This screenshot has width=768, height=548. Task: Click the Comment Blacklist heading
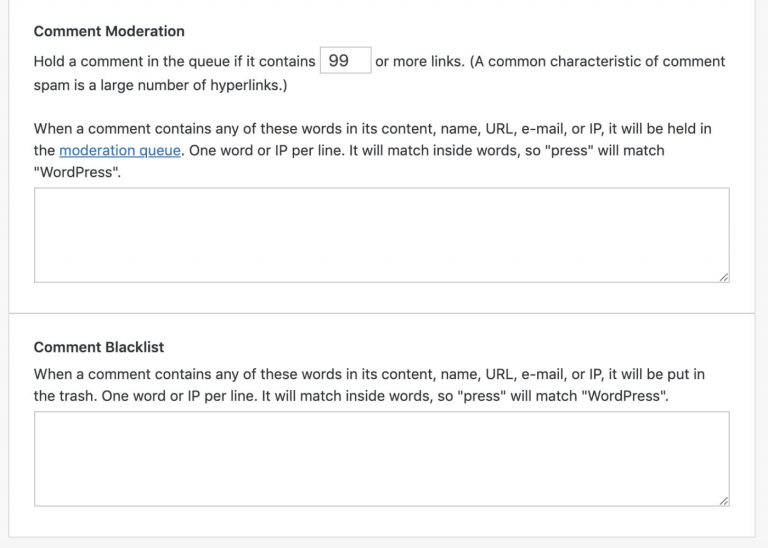tap(99, 347)
